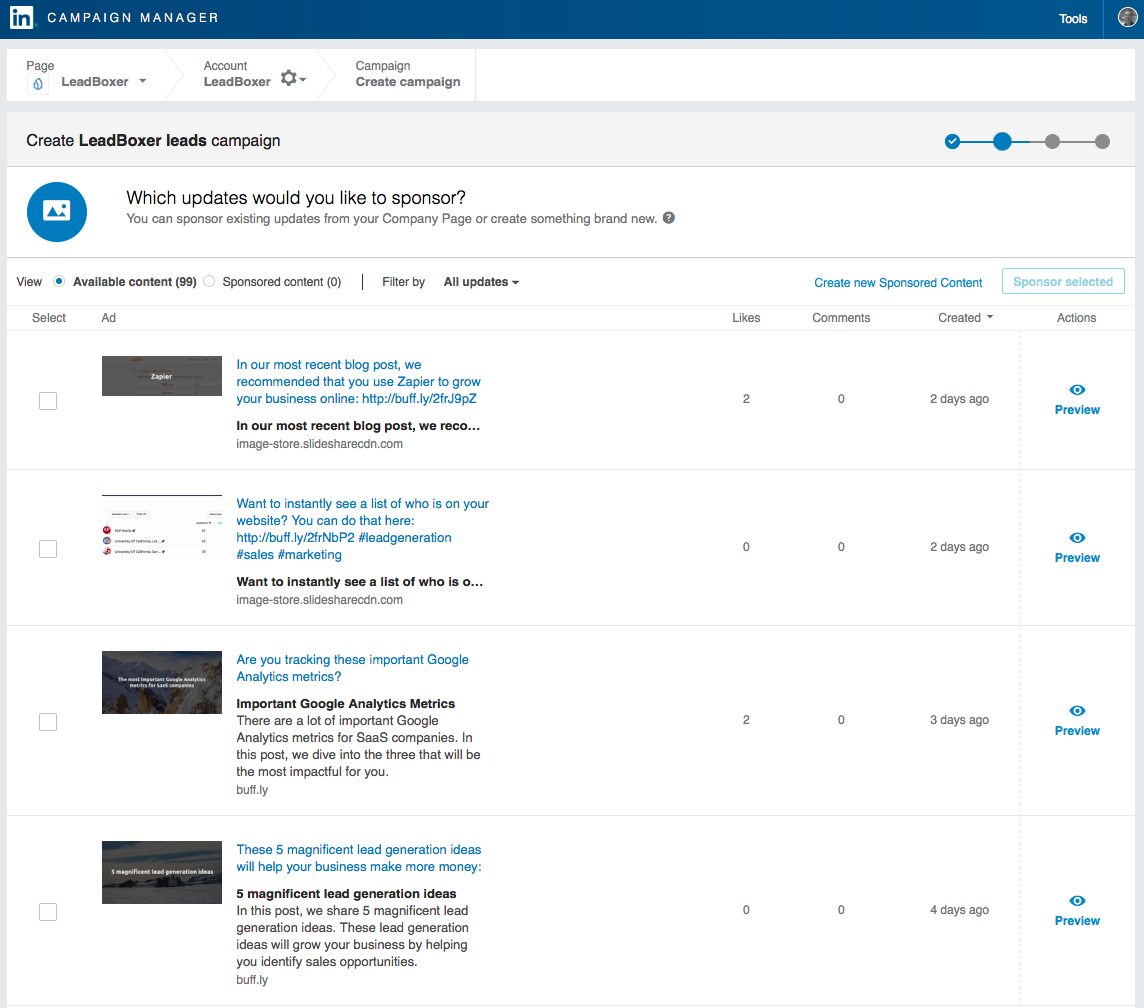1144x1008 pixels.
Task: Open account settings gear icon
Action: point(289,78)
